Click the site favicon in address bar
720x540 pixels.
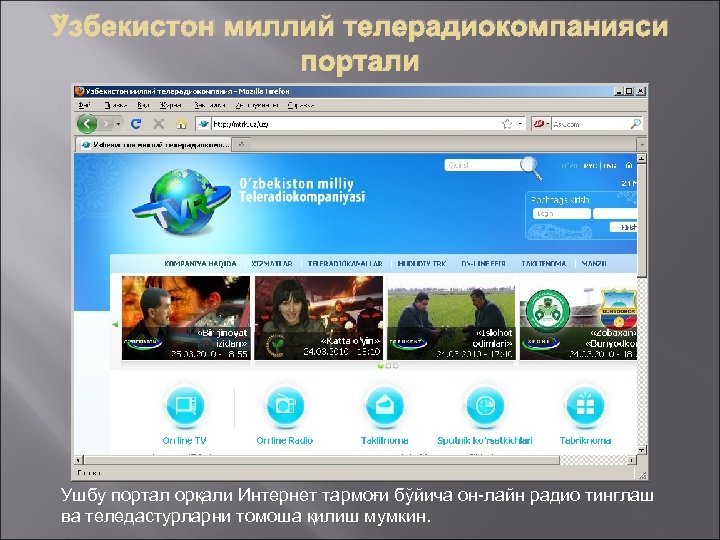click(x=204, y=124)
